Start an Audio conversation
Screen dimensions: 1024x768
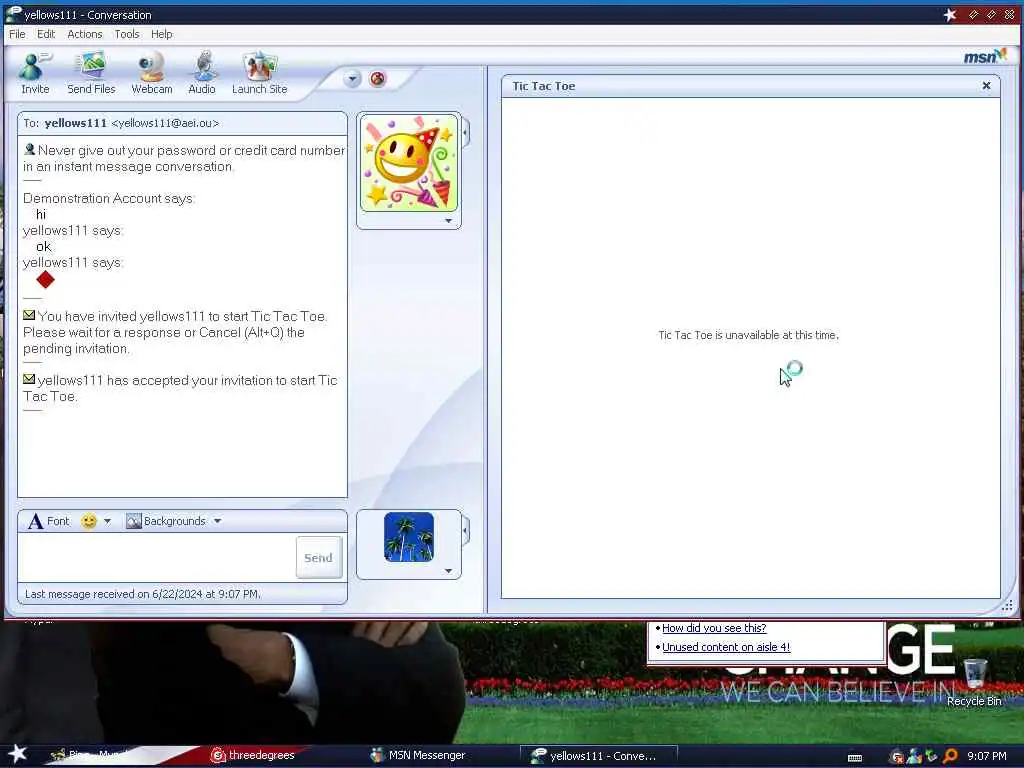tap(202, 73)
